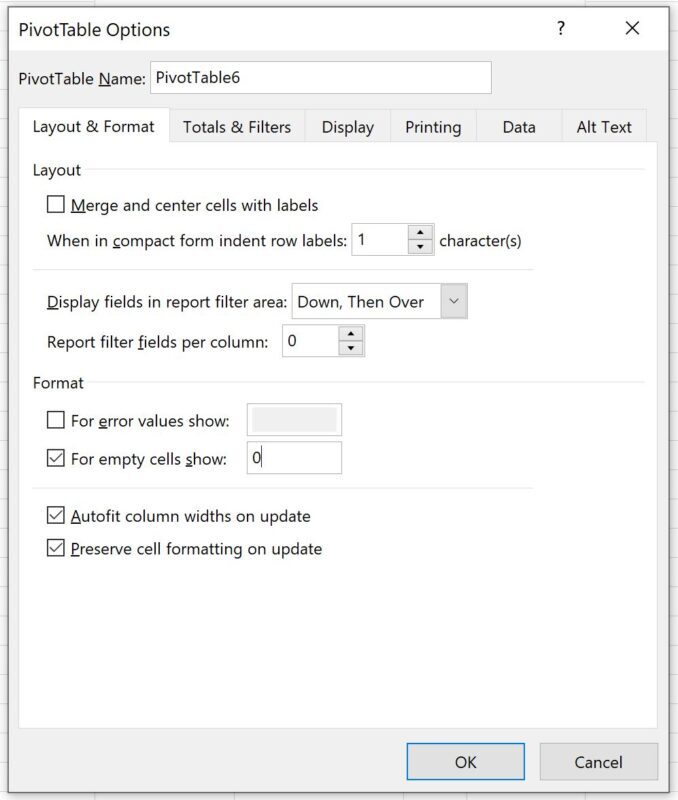Select the Layout & Format tab

[x=95, y=127]
